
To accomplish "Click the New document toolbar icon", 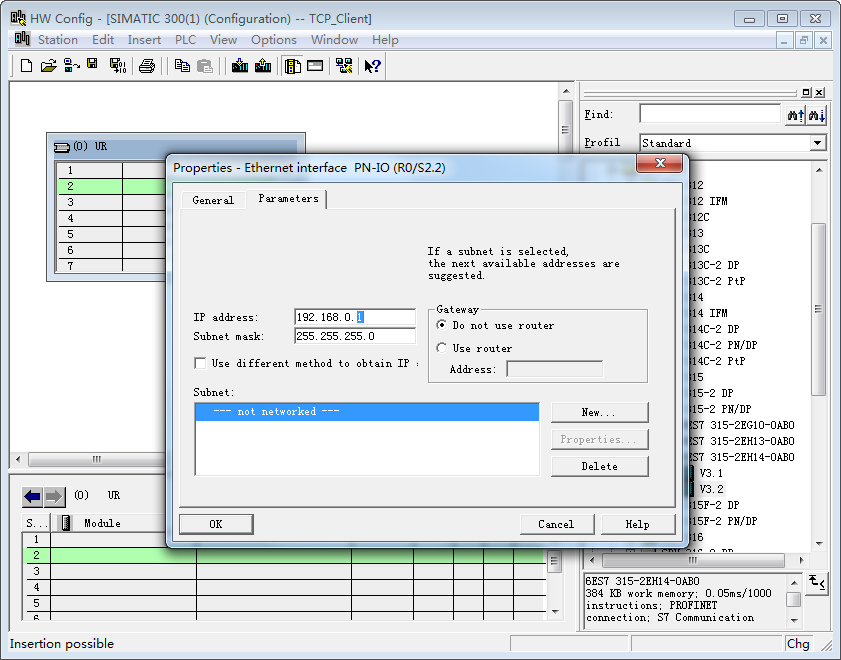I will pos(27,66).
